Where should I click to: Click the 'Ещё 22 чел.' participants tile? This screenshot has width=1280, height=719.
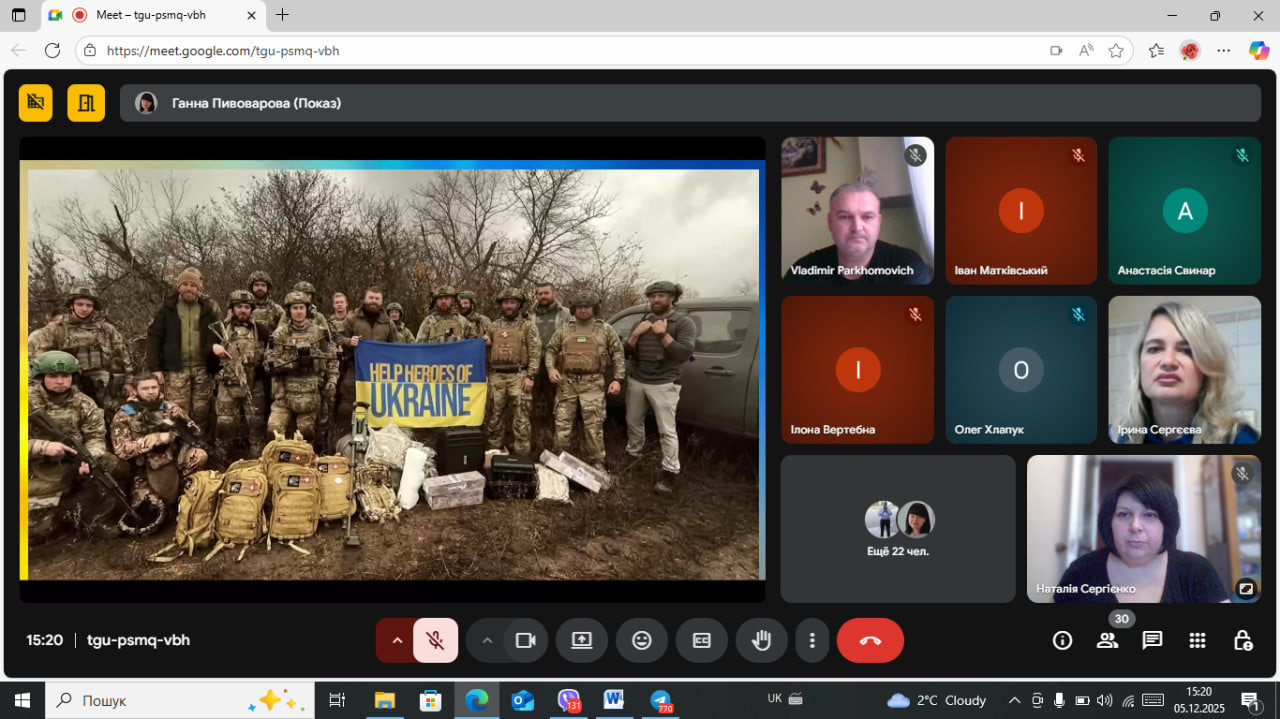click(897, 529)
